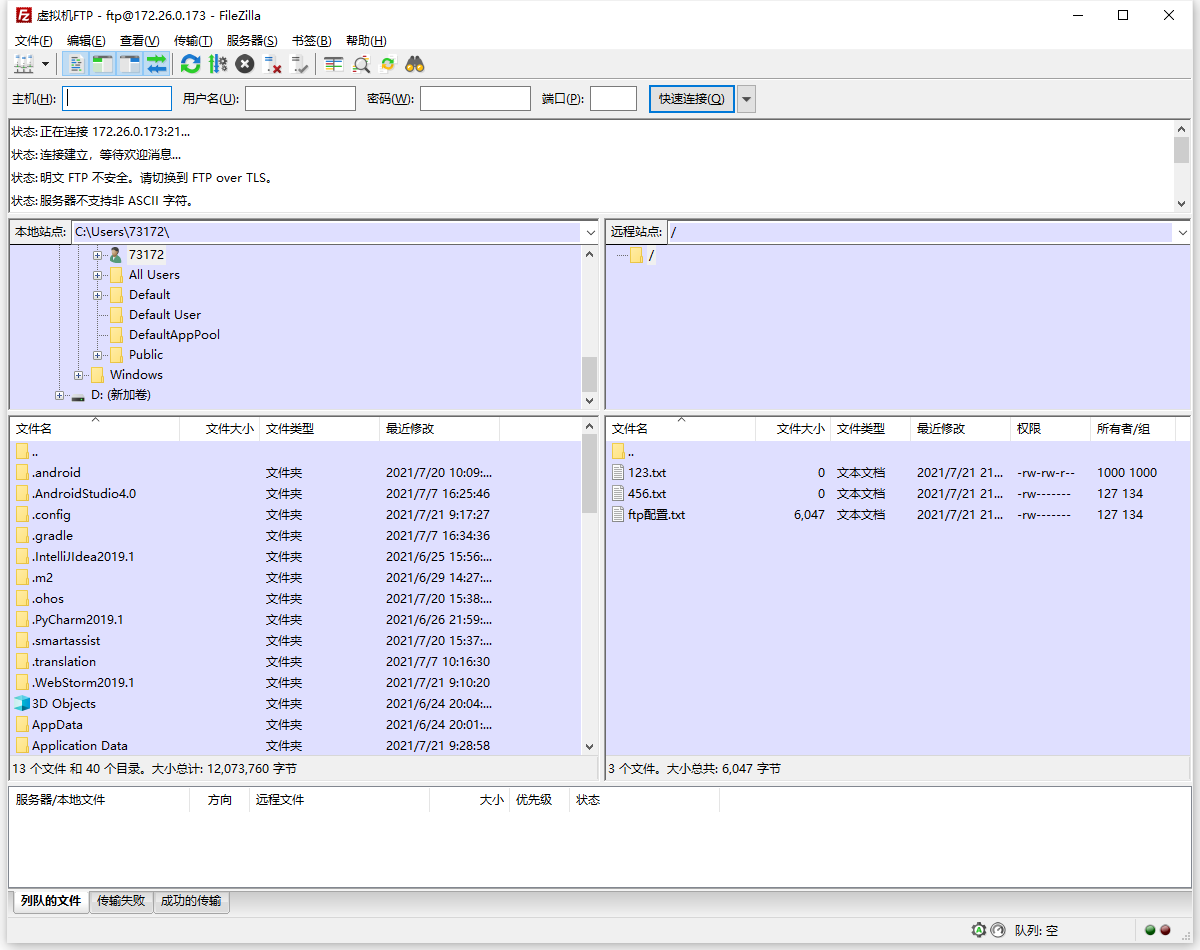1200x950 pixels.
Task: Toggle transfer queue display
Action: (156, 64)
